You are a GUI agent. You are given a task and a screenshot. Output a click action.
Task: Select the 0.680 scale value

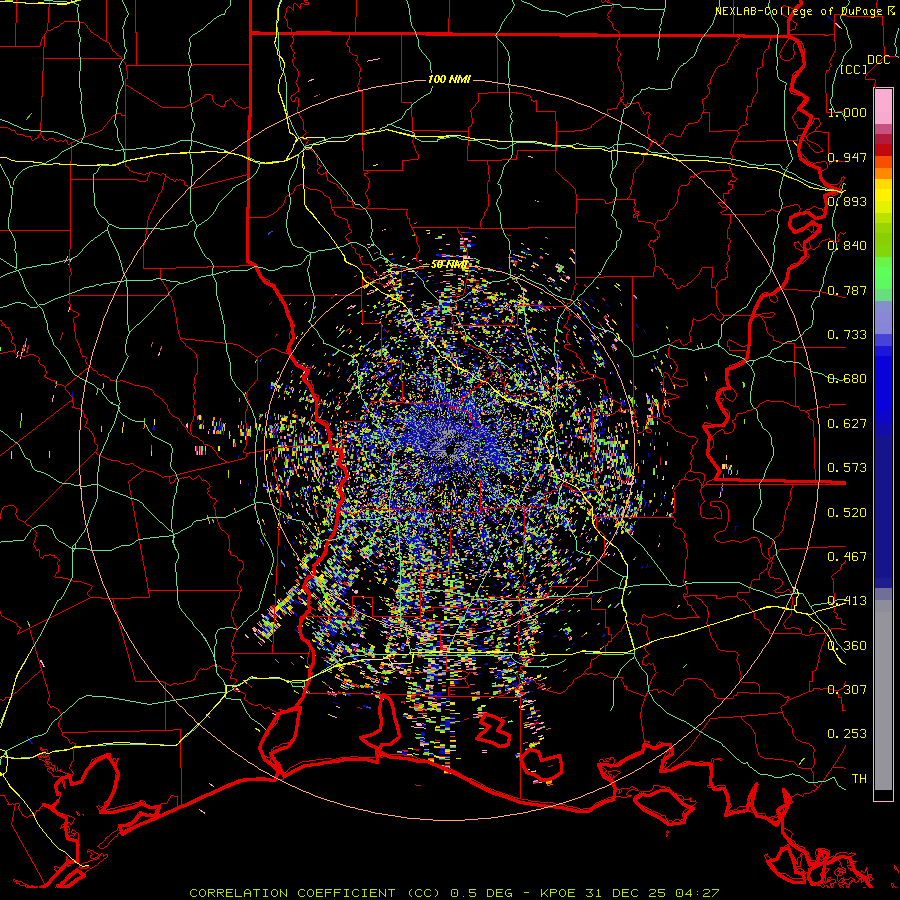(x=847, y=379)
